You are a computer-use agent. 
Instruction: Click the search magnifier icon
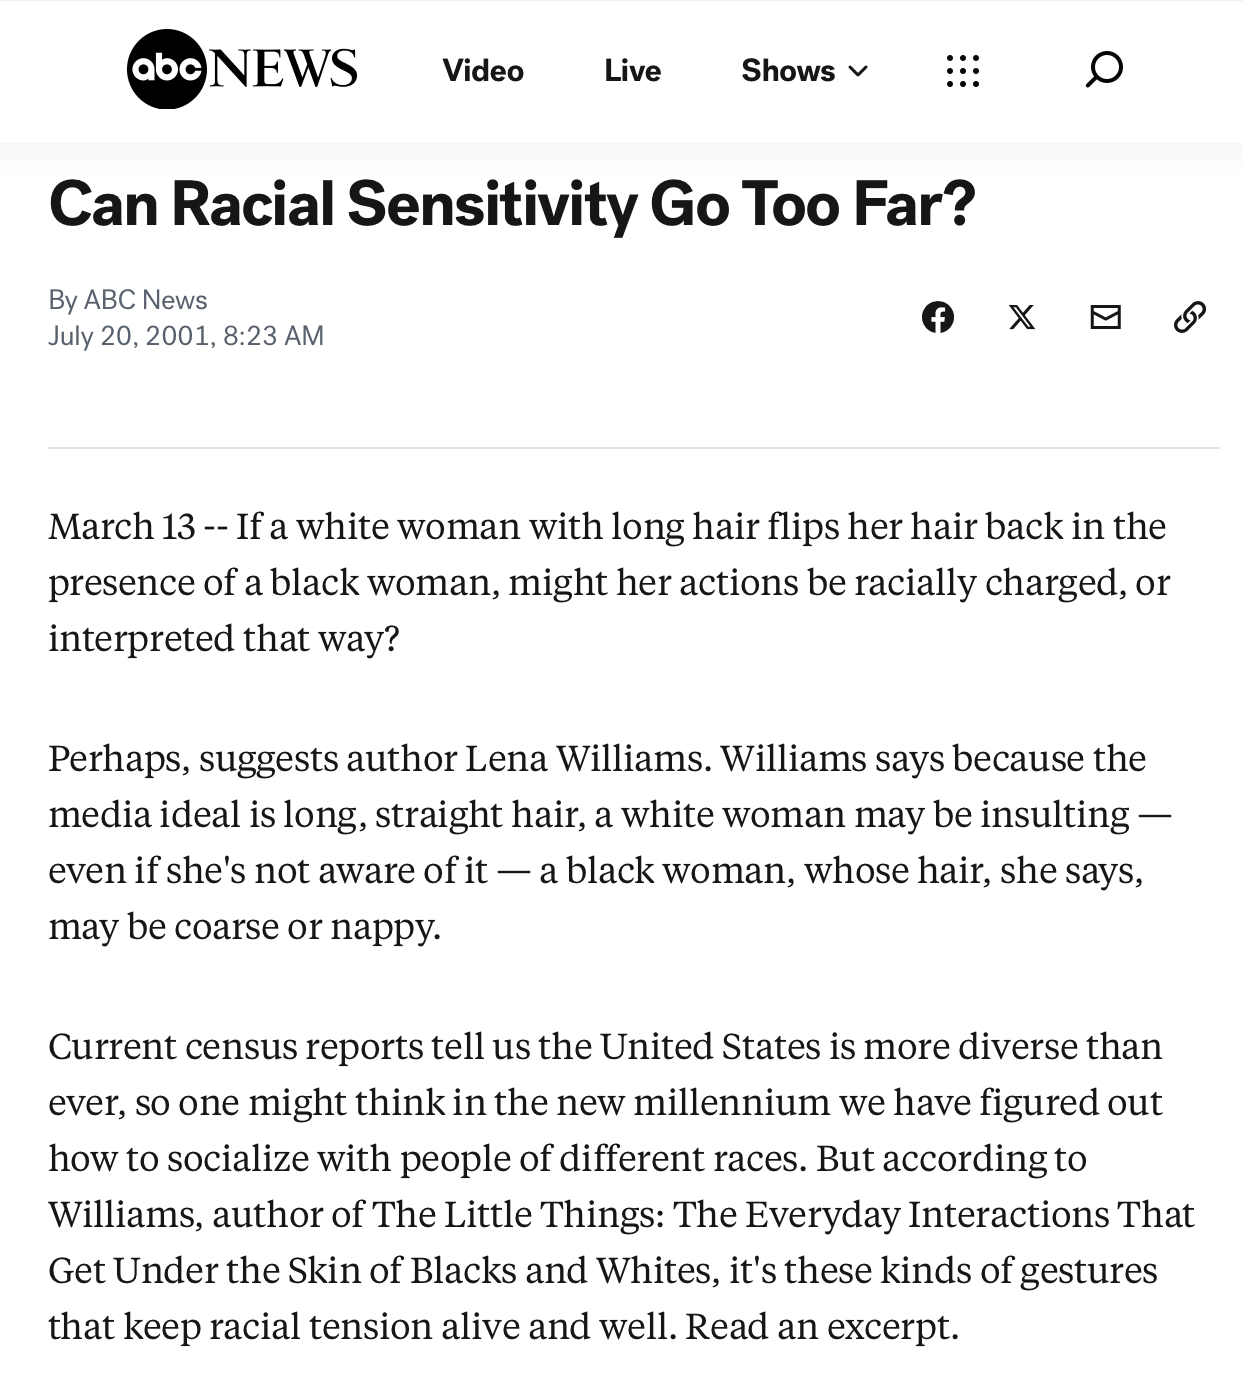[x=1104, y=70]
